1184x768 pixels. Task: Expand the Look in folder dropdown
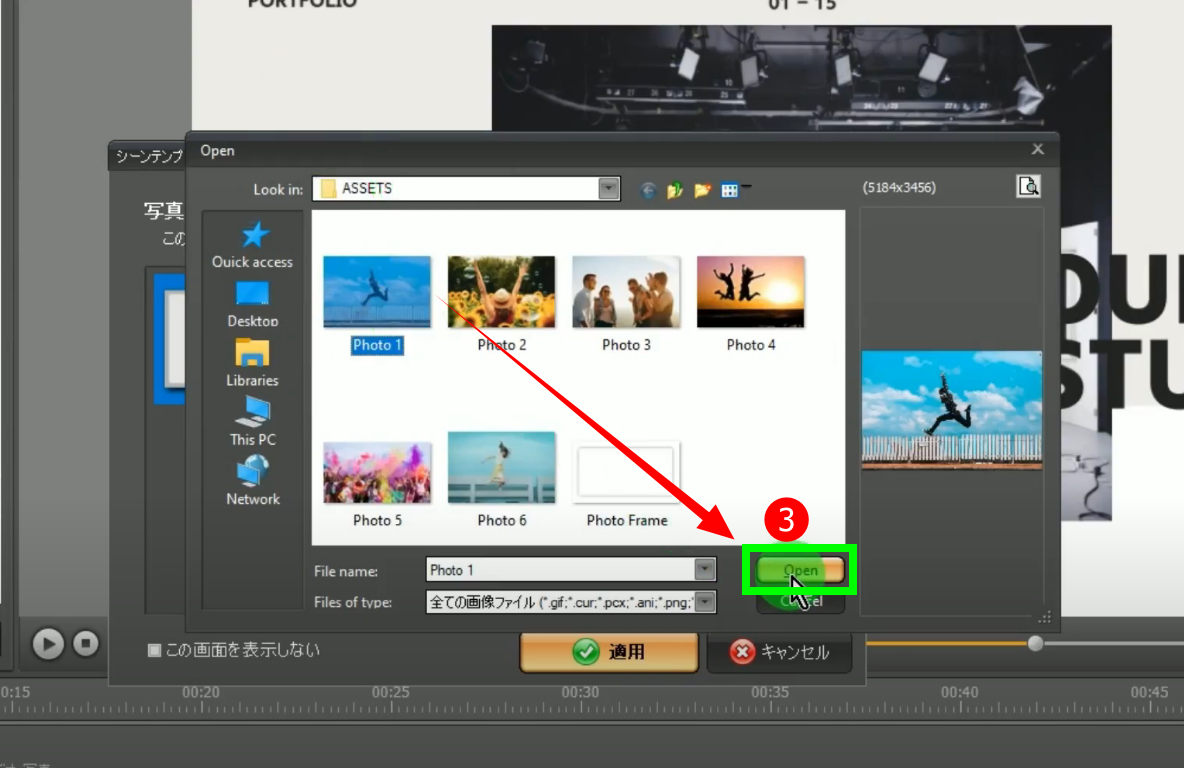pyautogui.click(x=608, y=189)
